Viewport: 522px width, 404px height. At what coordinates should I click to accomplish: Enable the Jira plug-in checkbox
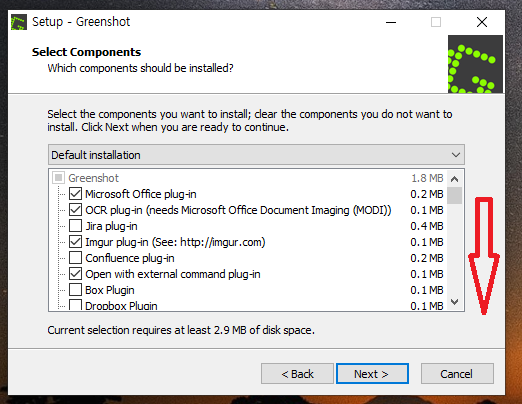coord(75,226)
